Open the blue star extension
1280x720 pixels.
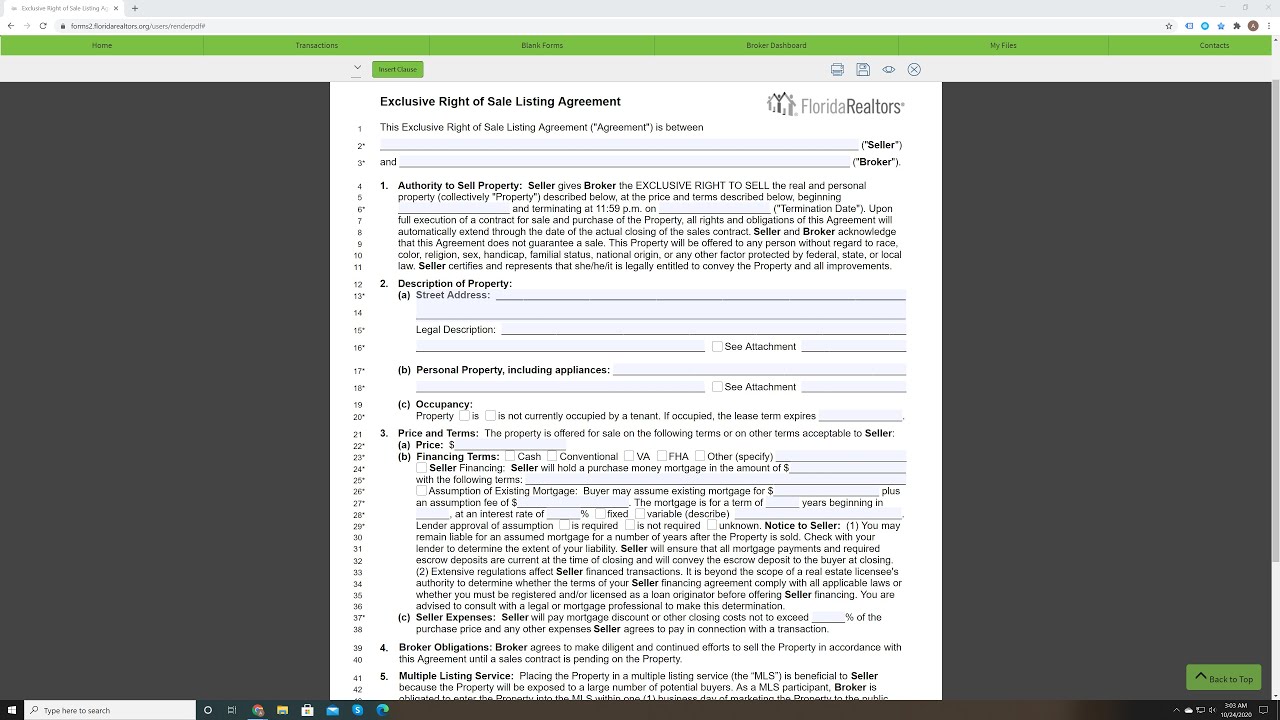pyautogui.click(x=1221, y=26)
